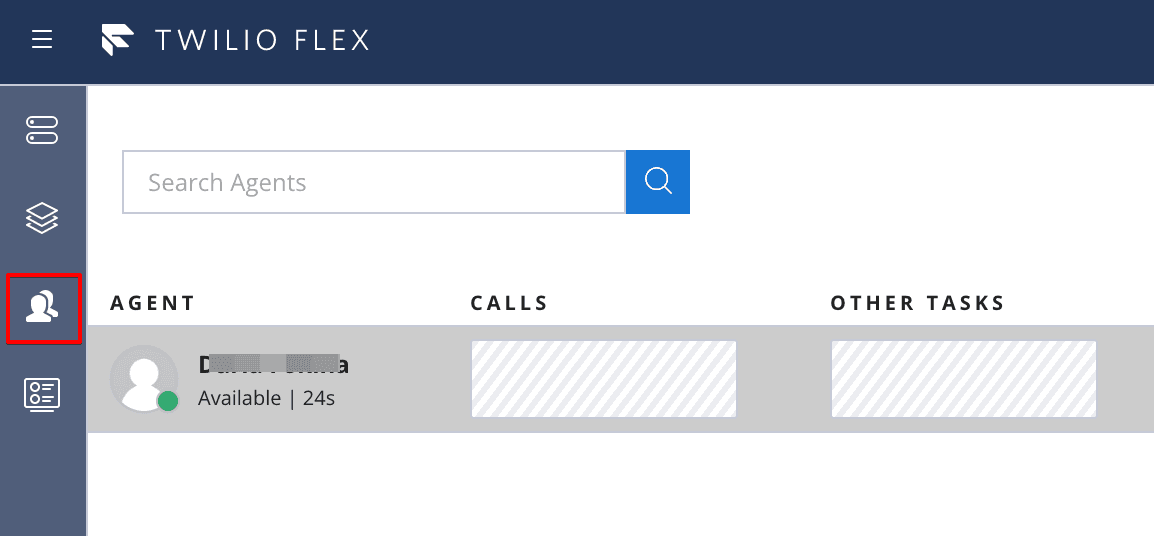1154x536 pixels.
Task: Click the striped Other Tasks placeholder cell
Action: pos(963,379)
